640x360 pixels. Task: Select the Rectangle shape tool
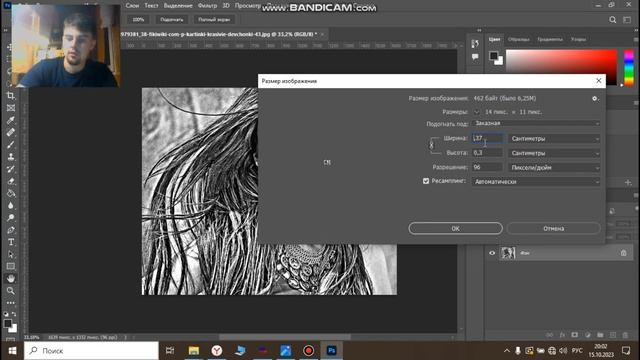pyautogui.click(x=11, y=267)
